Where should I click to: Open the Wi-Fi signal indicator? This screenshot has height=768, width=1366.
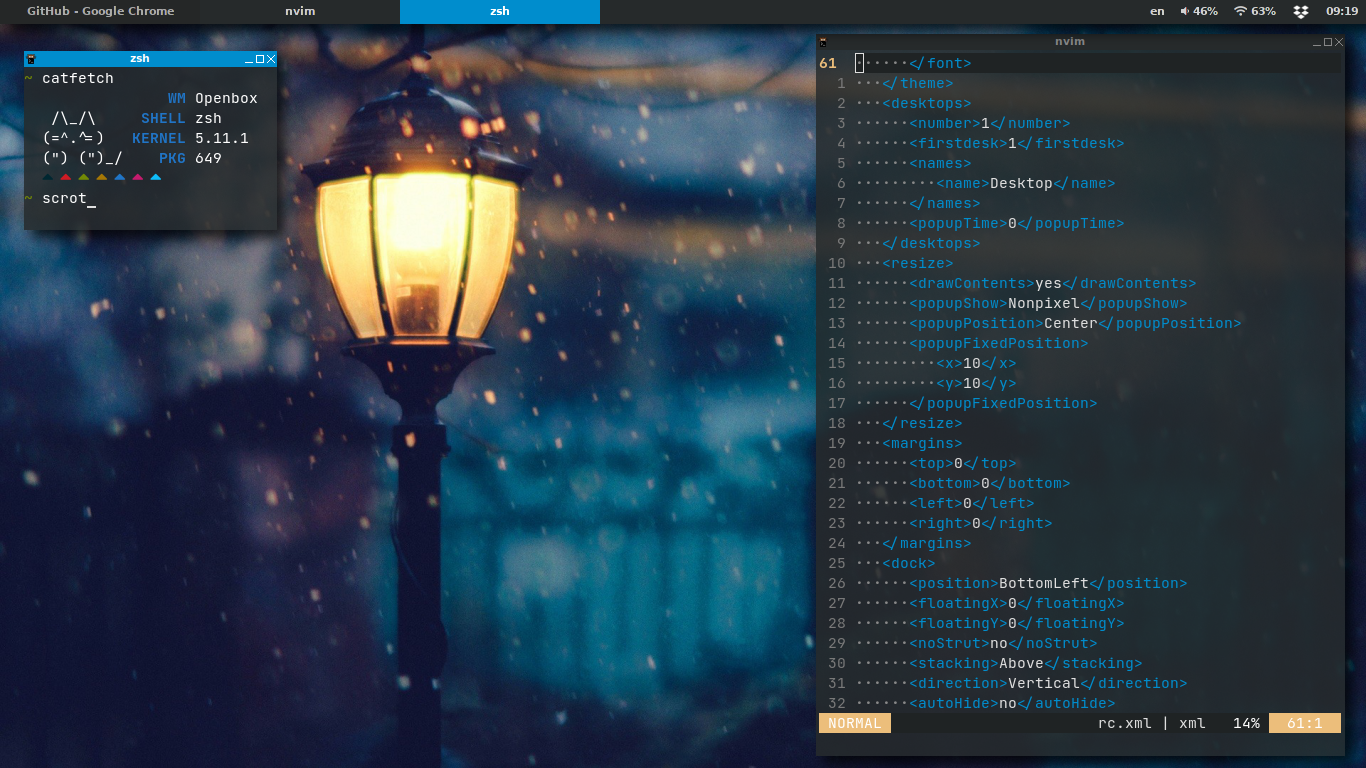[x=1240, y=11]
